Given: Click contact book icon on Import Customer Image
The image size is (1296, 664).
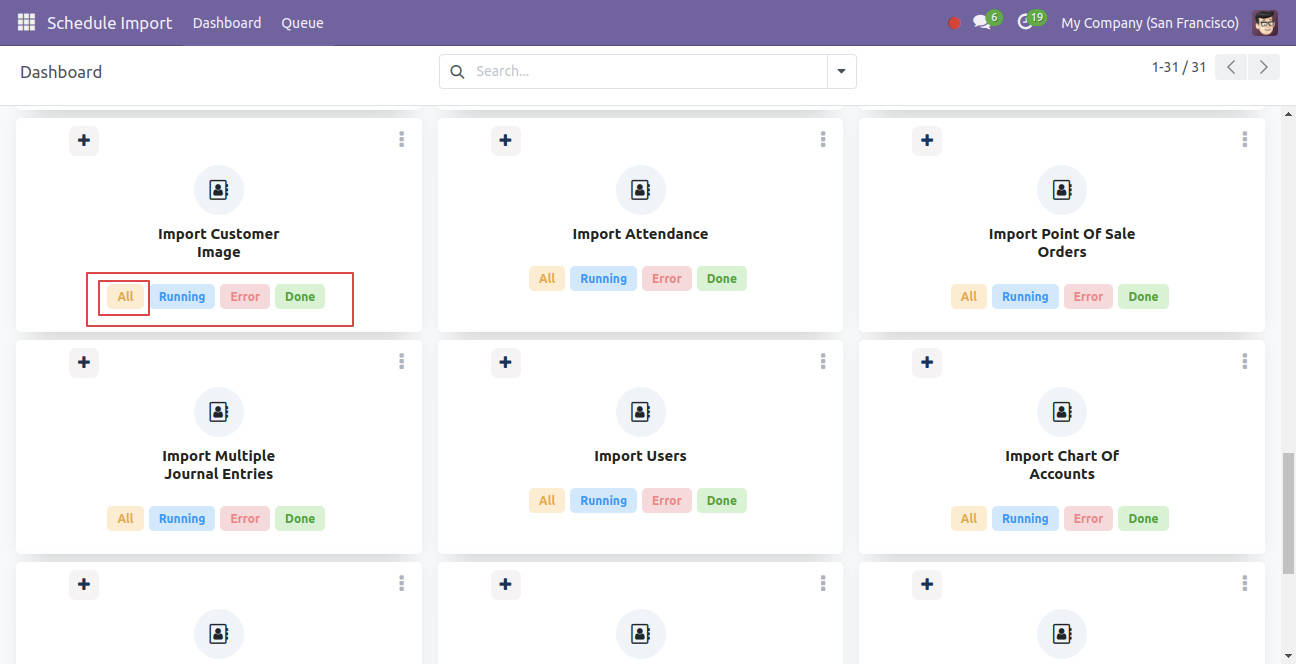Looking at the screenshot, I should pos(218,190).
